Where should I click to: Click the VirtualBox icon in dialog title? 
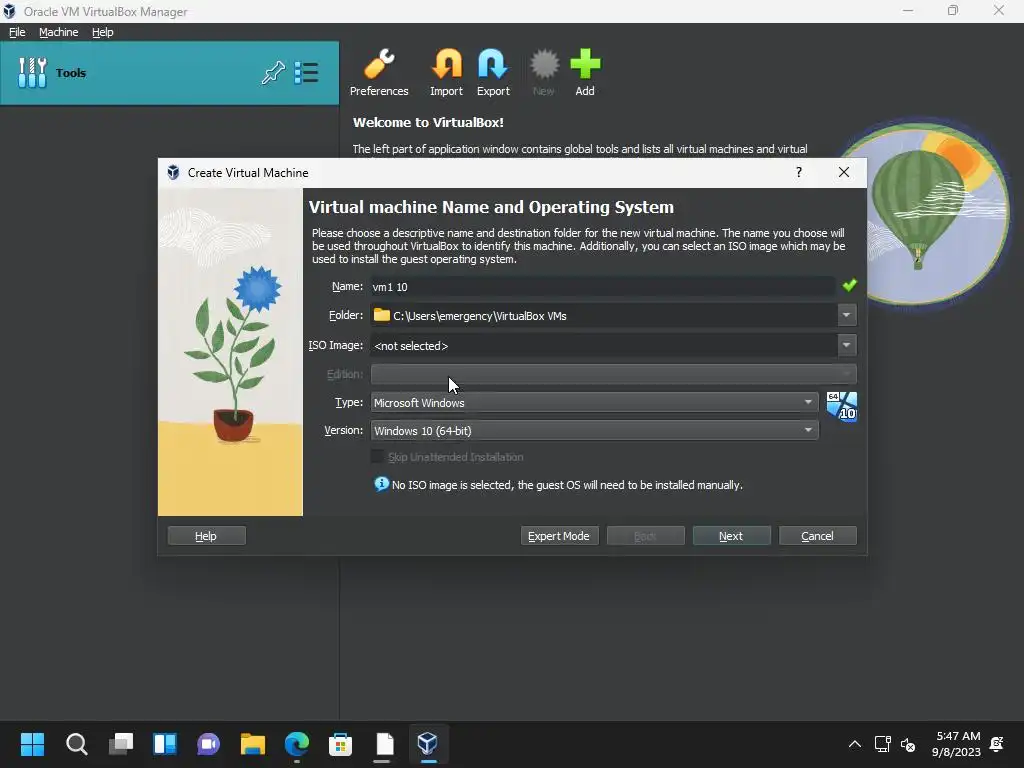click(173, 172)
